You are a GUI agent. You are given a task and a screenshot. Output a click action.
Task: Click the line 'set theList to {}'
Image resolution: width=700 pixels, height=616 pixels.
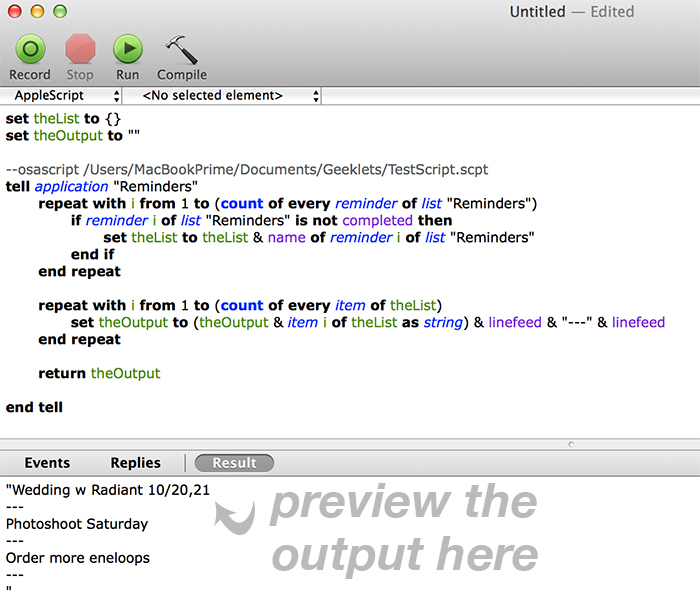(63, 119)
